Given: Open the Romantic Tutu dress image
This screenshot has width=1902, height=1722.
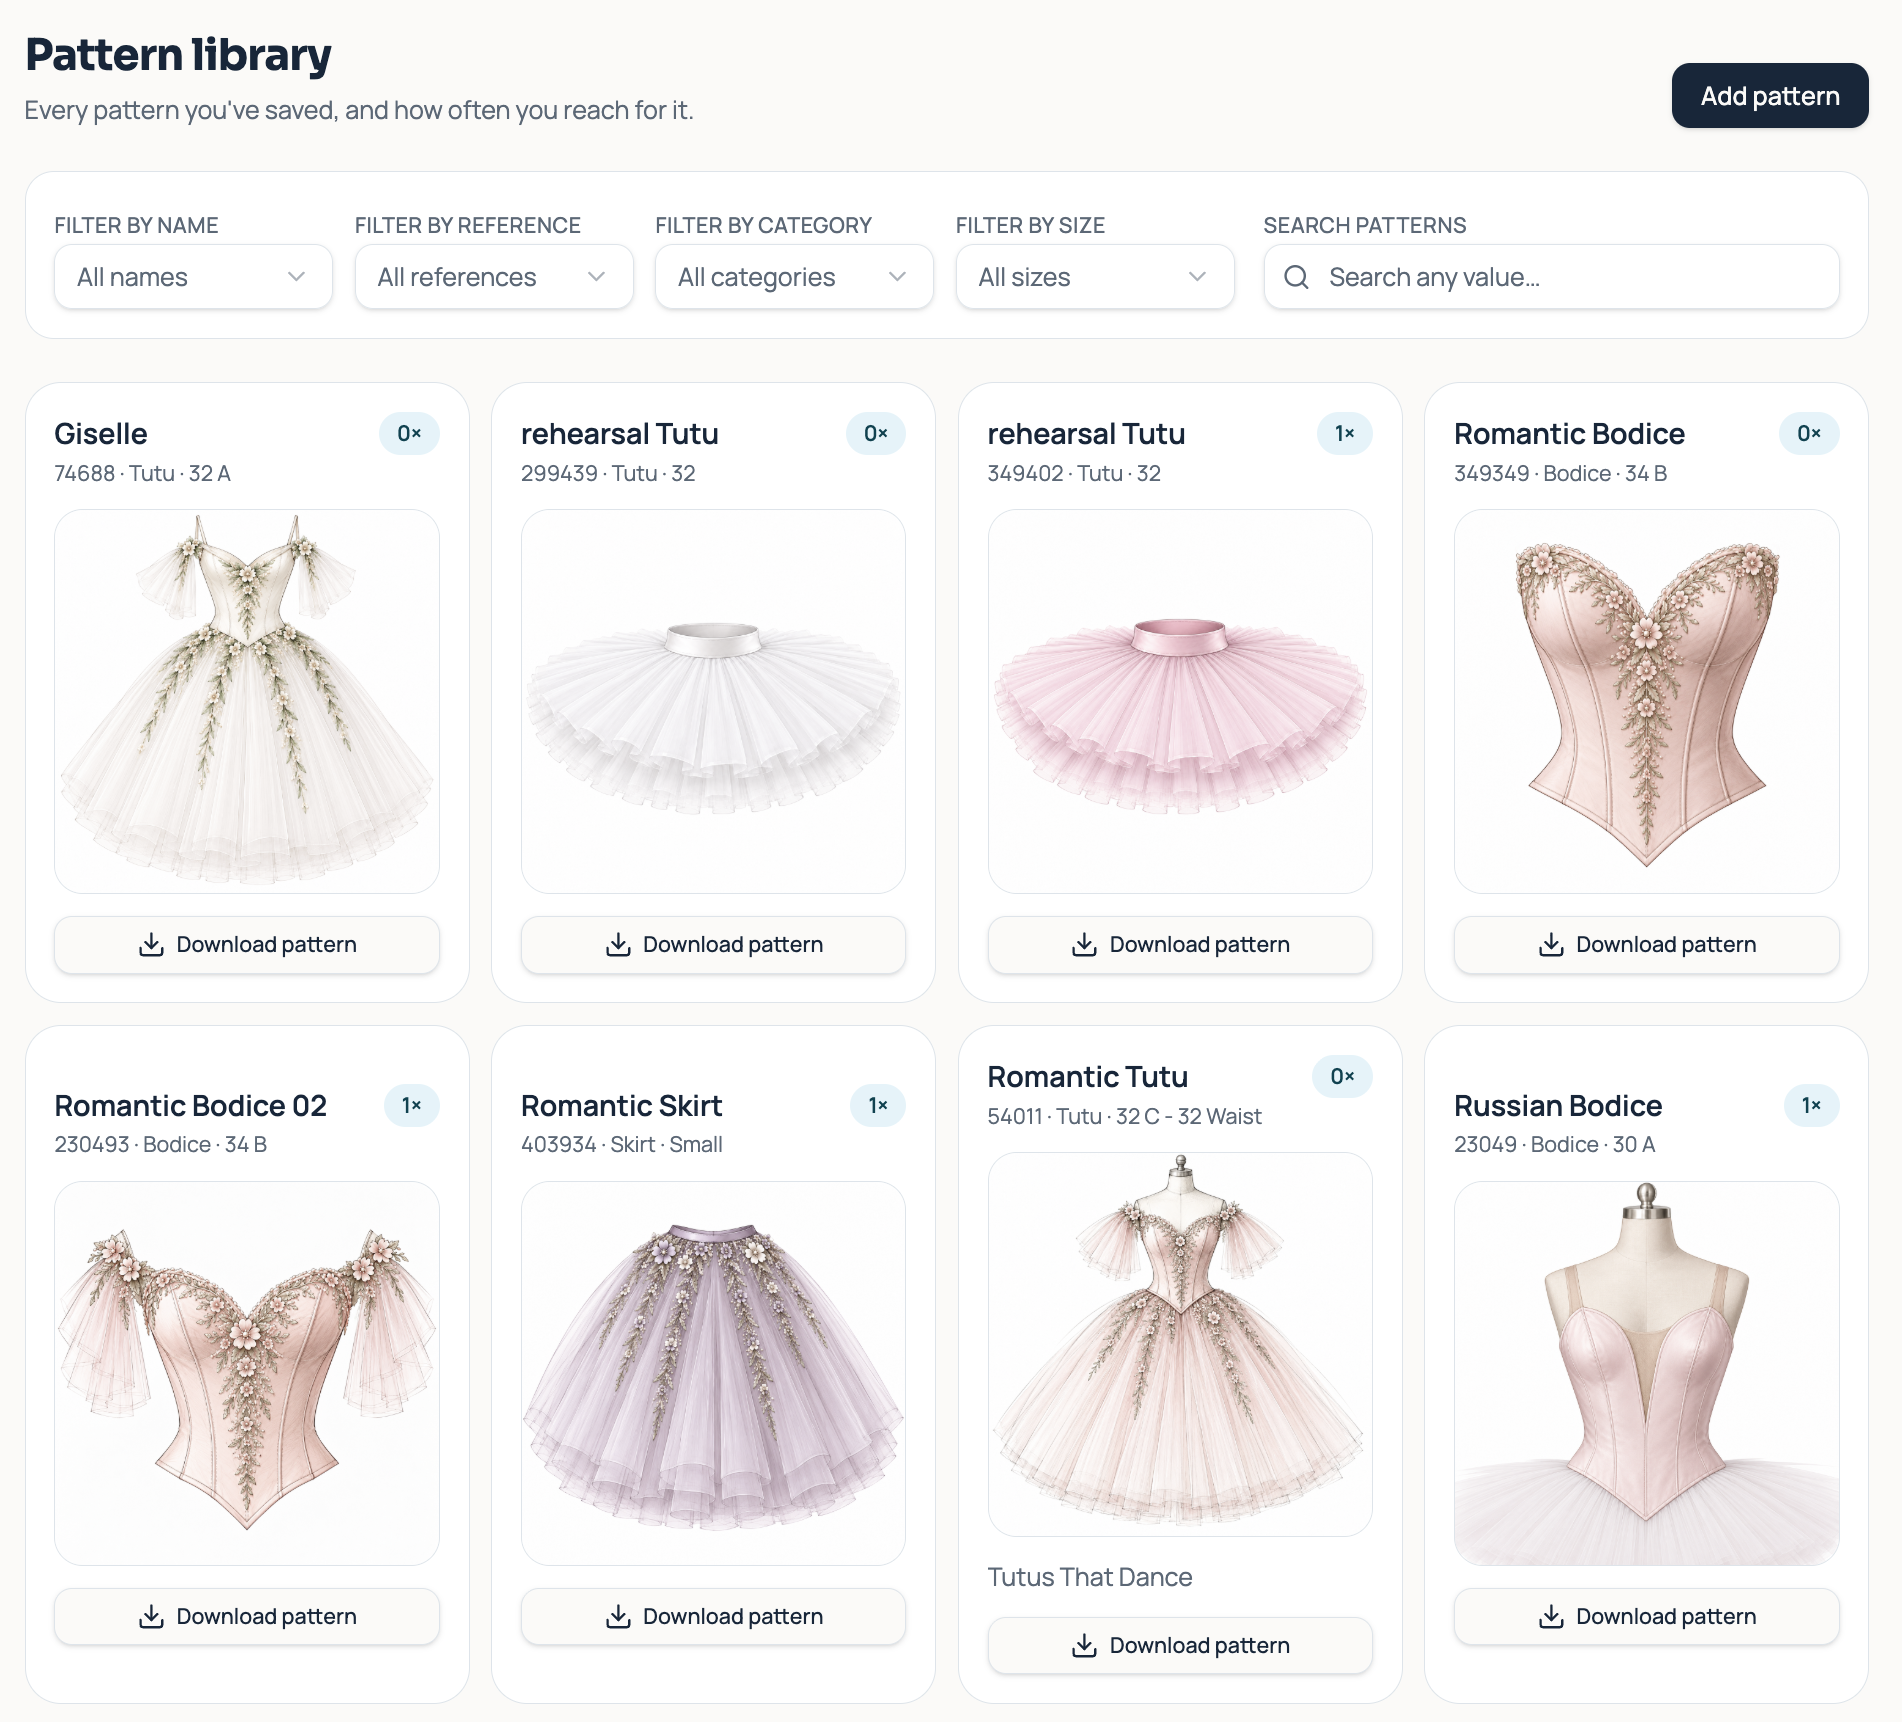Looking at the screenshot, I should click(x=1180, y=1344).
